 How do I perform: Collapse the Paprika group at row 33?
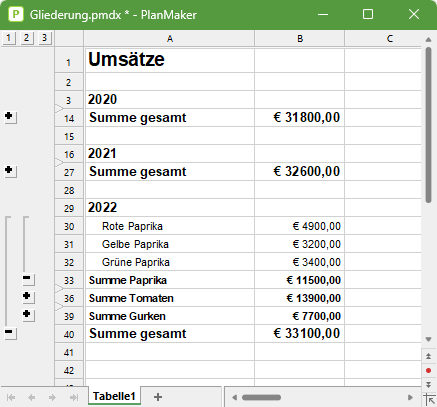pos(28,279)
